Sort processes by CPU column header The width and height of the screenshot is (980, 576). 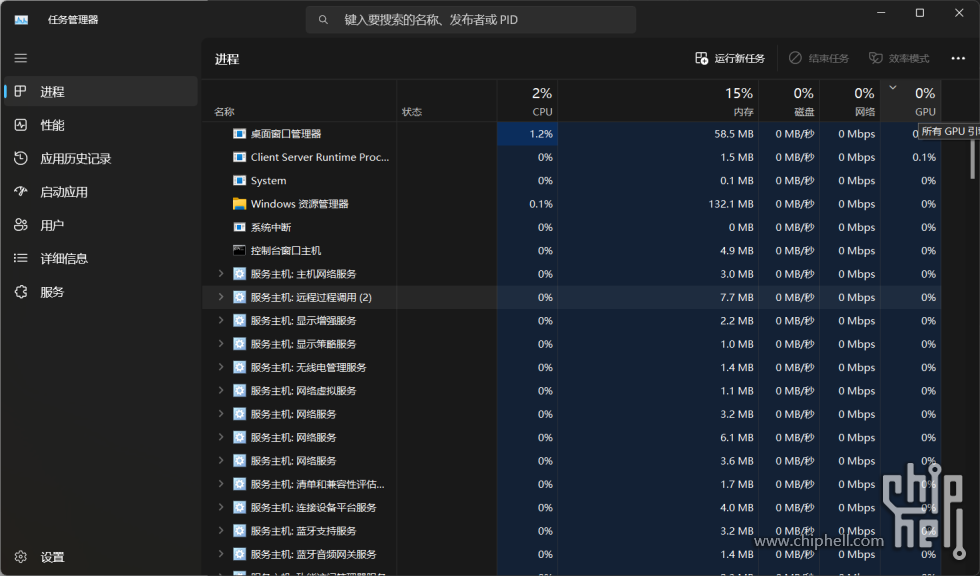(x=528, y=101)
